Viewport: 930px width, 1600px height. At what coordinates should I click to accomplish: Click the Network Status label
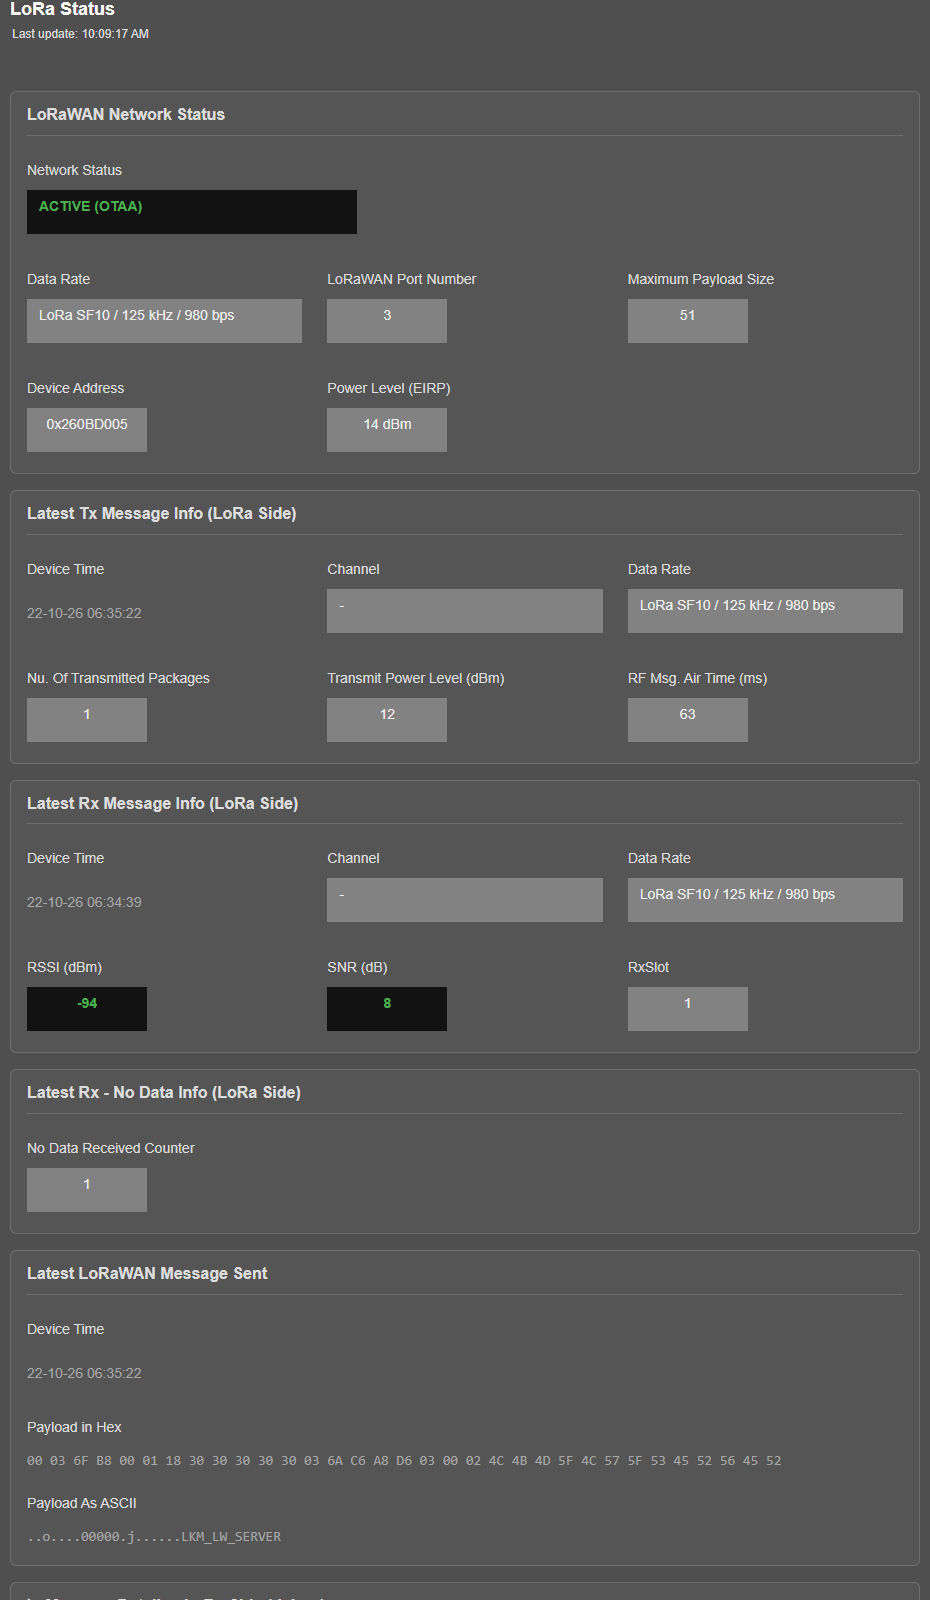click(74, 171)
